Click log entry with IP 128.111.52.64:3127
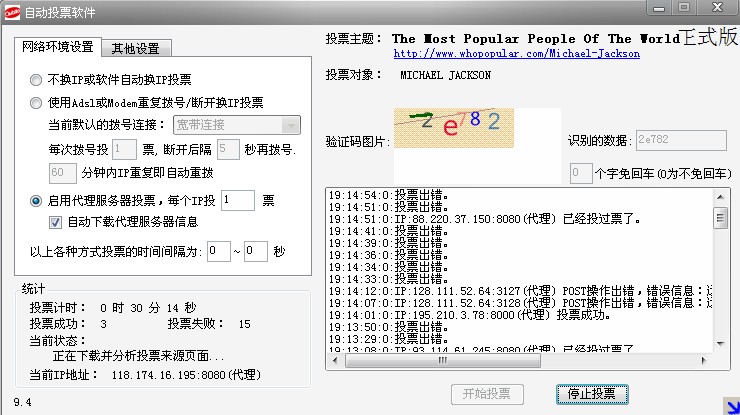Image resolution: width=740 pixels, height=415 pixels. 521,291
